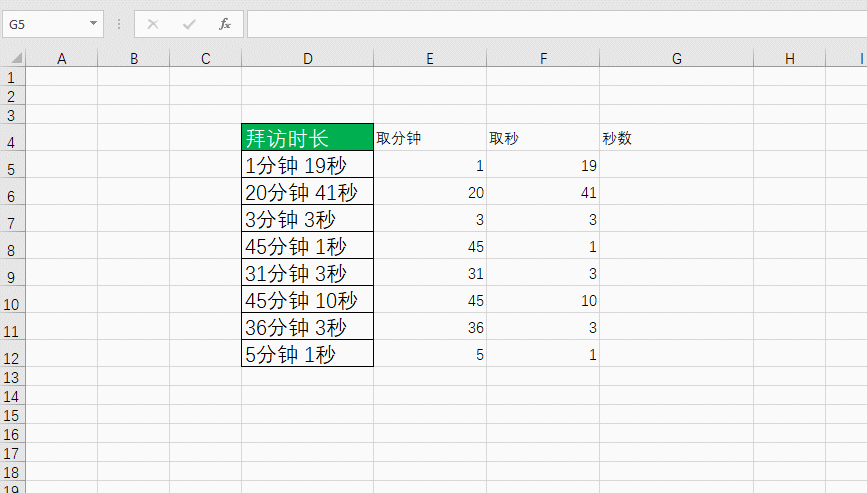Screen dimensions: 867x493
Task: Click the 取分钟 header cell
Action: pyautogui.click(x=430, y=138)
